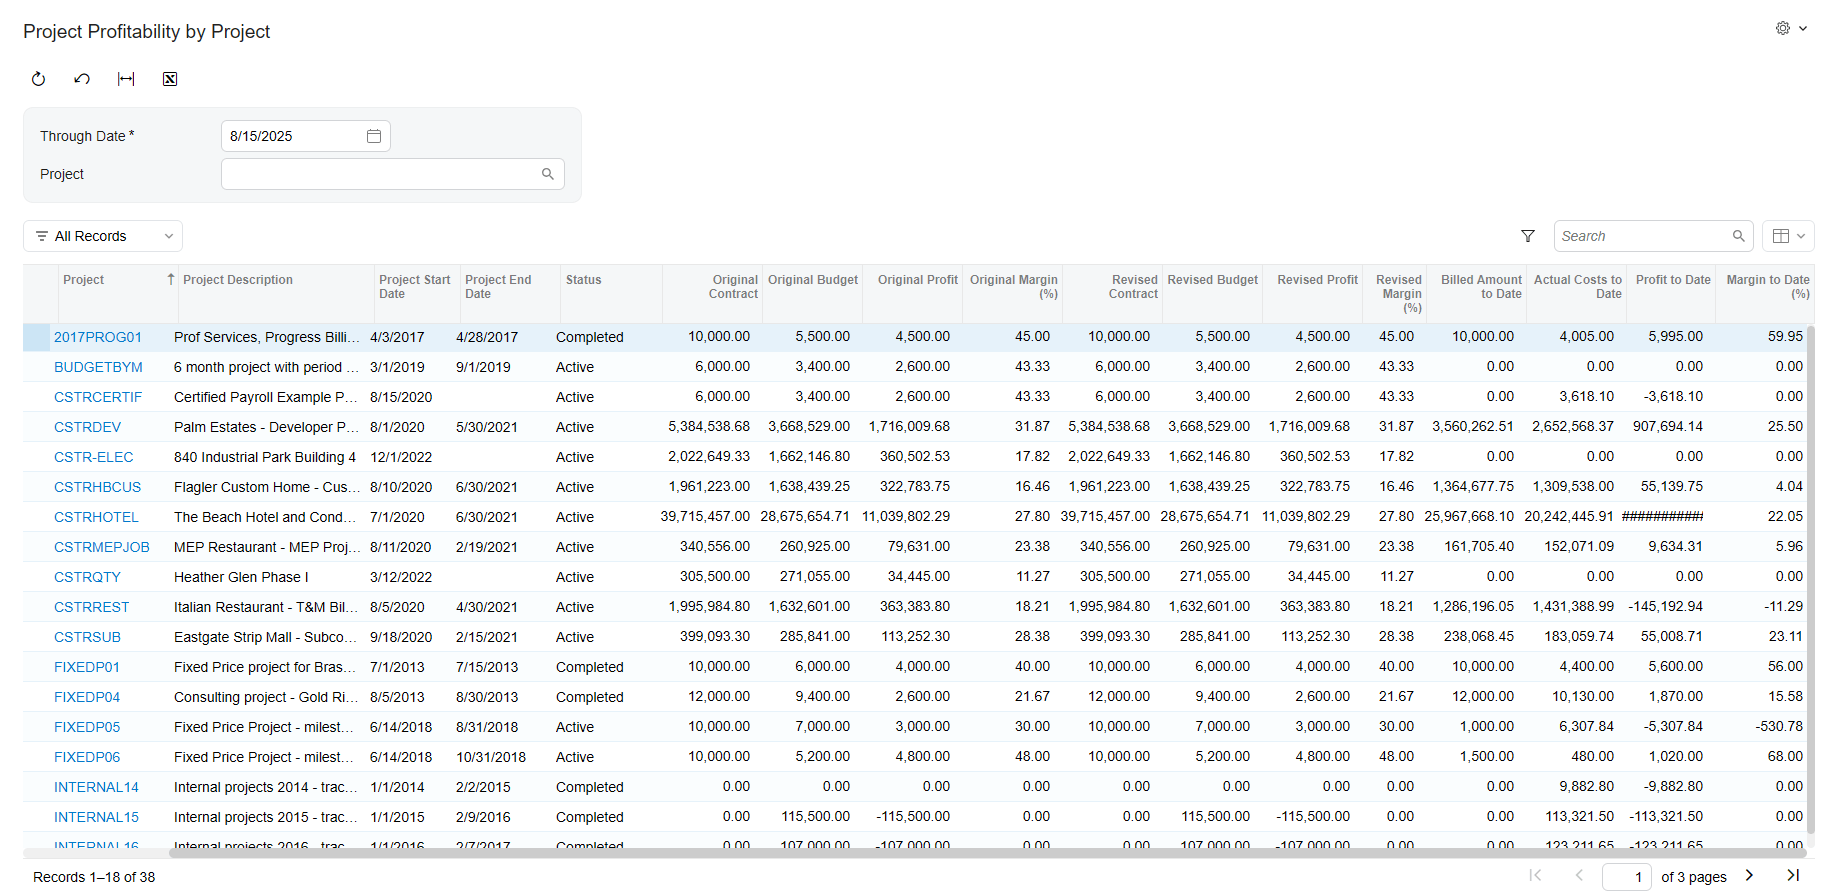Click the 12/1/2022 start date cell
1824x895 pixels.
point(401,457)
